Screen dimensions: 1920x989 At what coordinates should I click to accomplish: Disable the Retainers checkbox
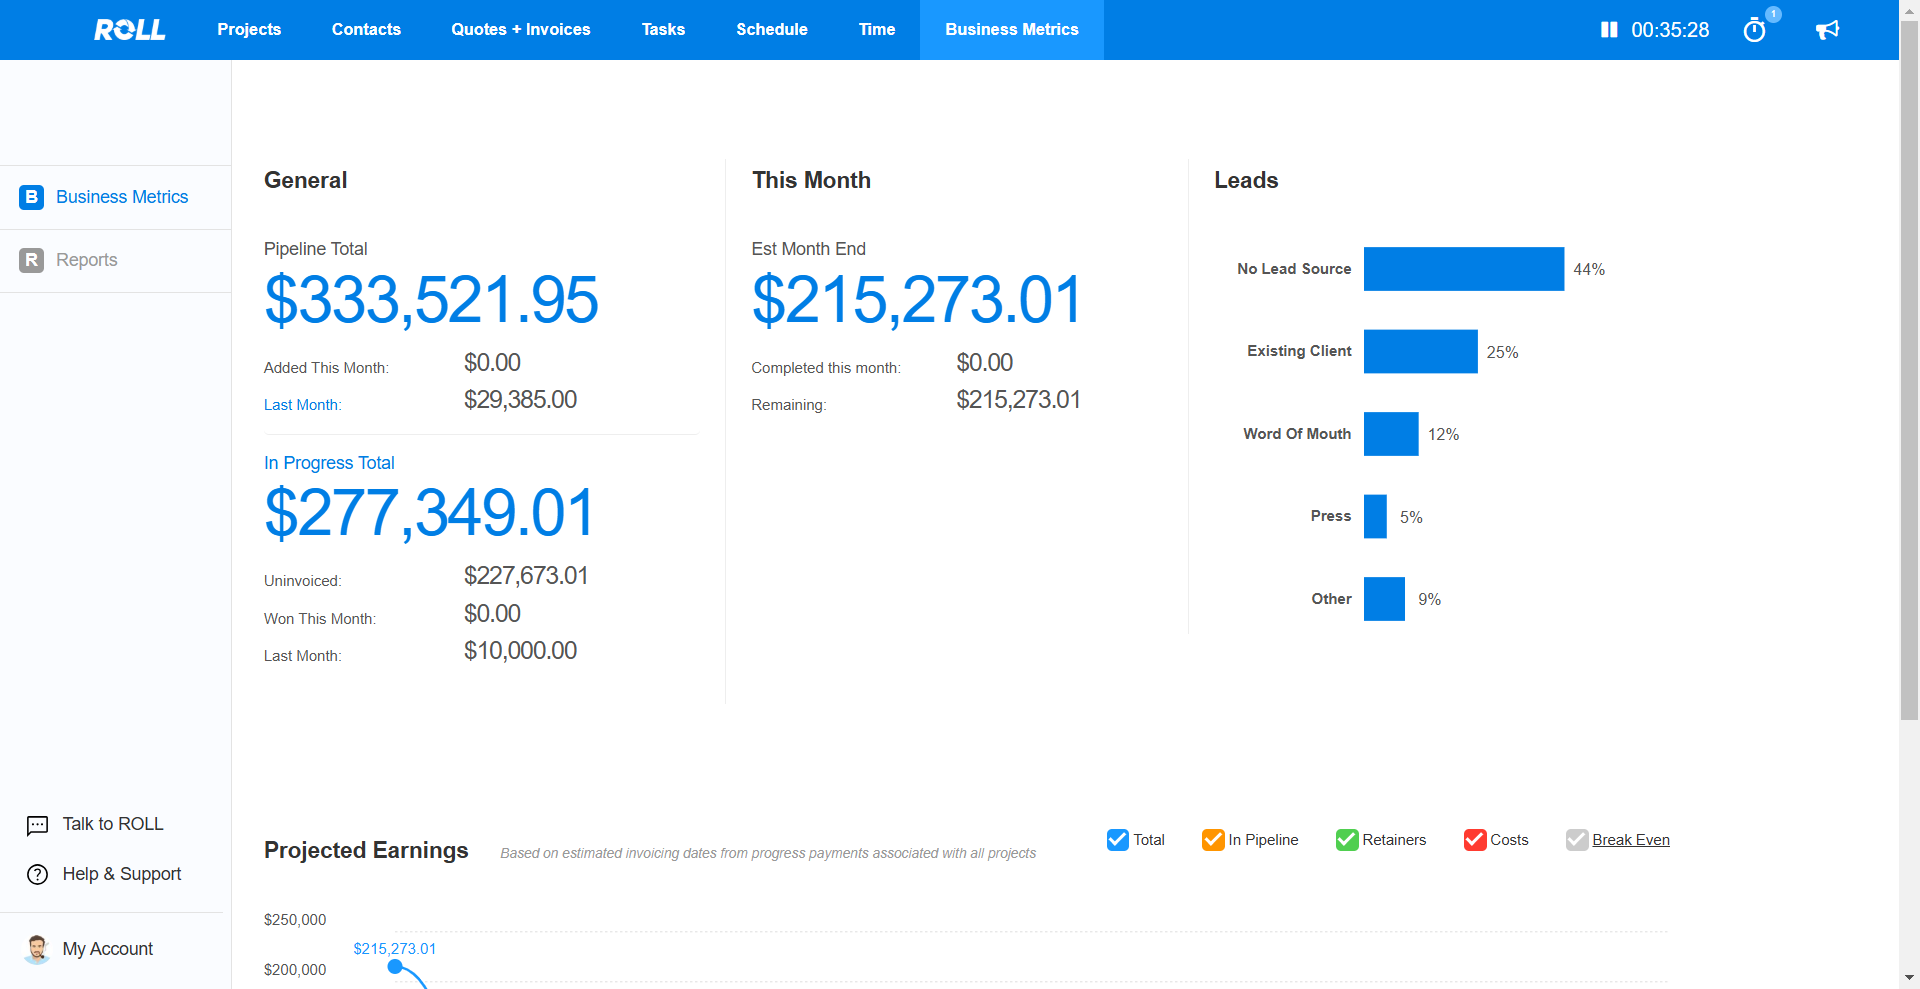coord(1346,840)
